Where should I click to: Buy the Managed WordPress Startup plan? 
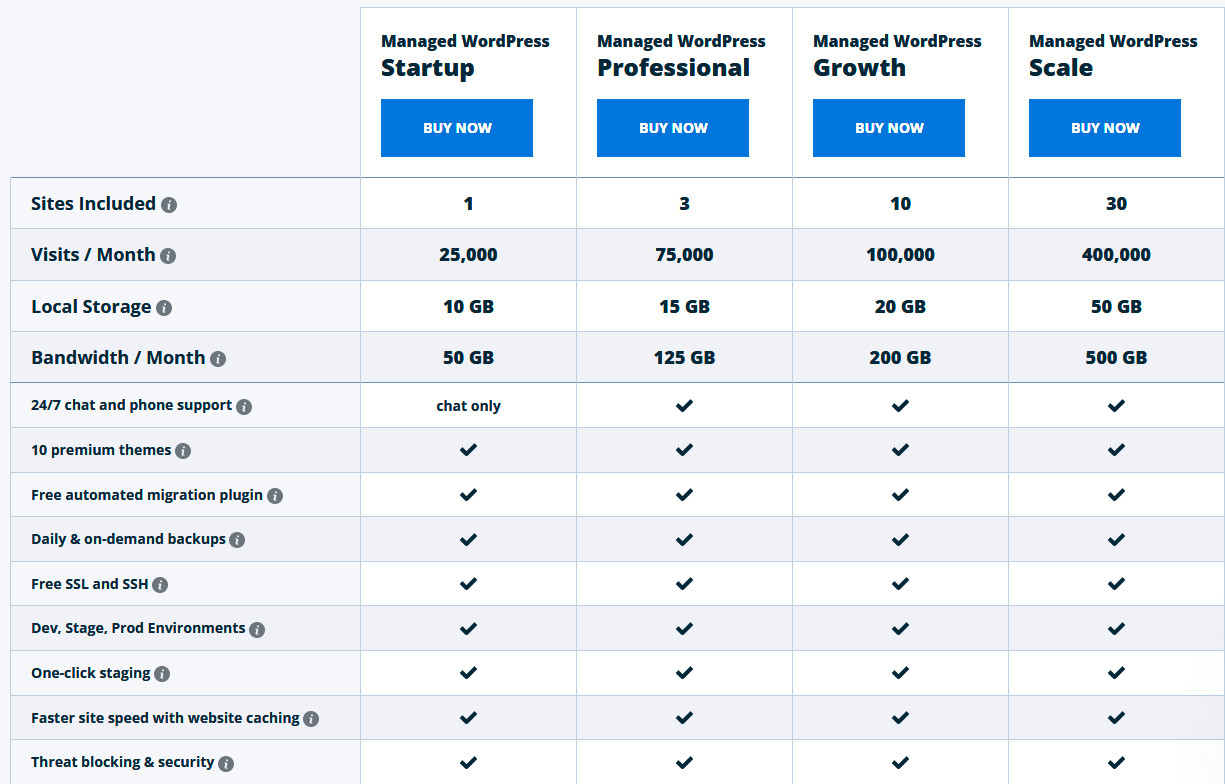[x=456, y=128]
